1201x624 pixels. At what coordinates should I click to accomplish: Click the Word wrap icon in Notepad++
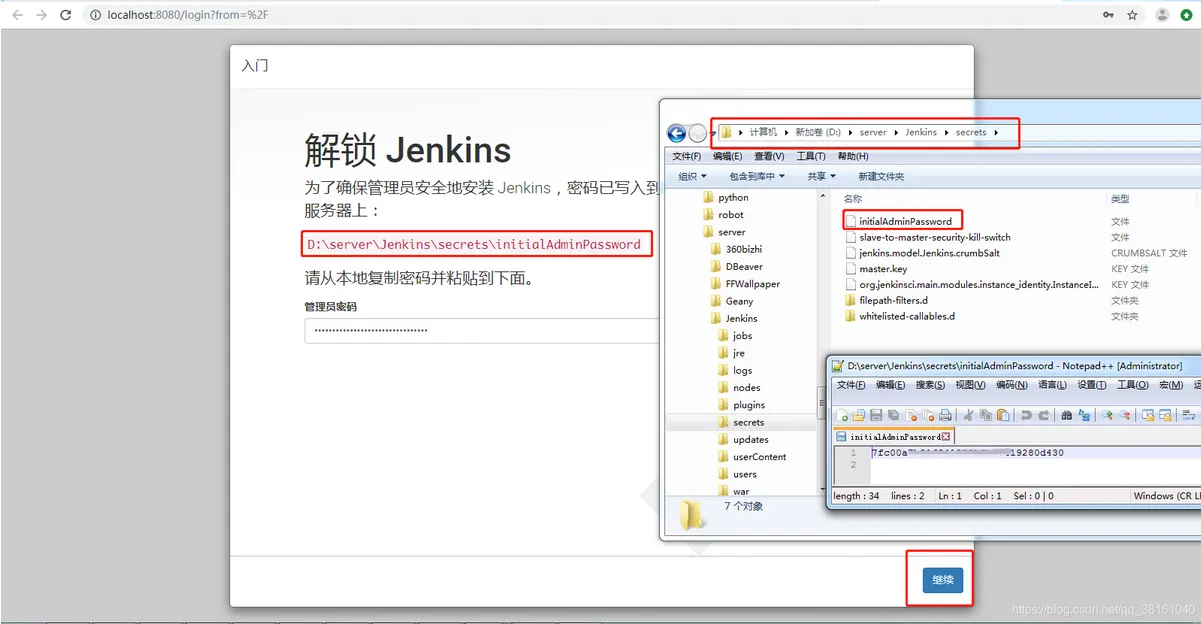click(1190, 415)
